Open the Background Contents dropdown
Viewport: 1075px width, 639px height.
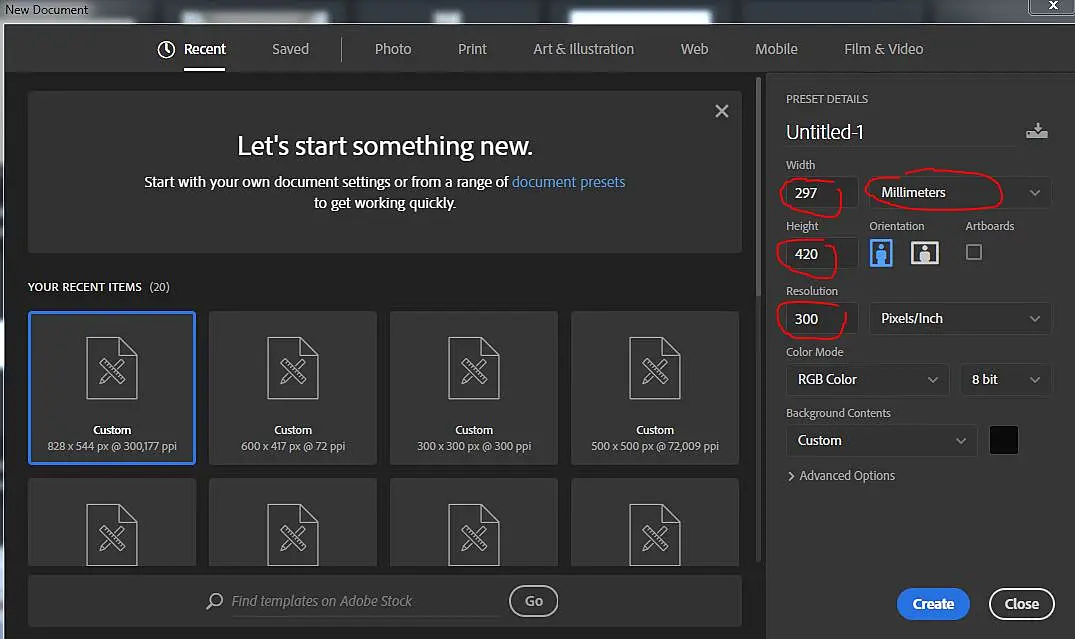882,441
